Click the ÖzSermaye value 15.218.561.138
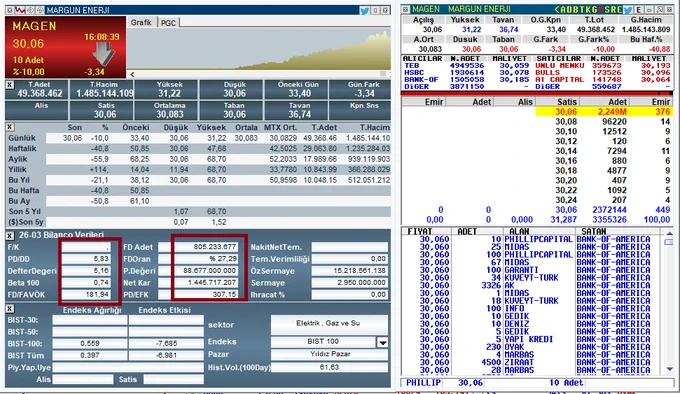 click(x=350, y=271)
